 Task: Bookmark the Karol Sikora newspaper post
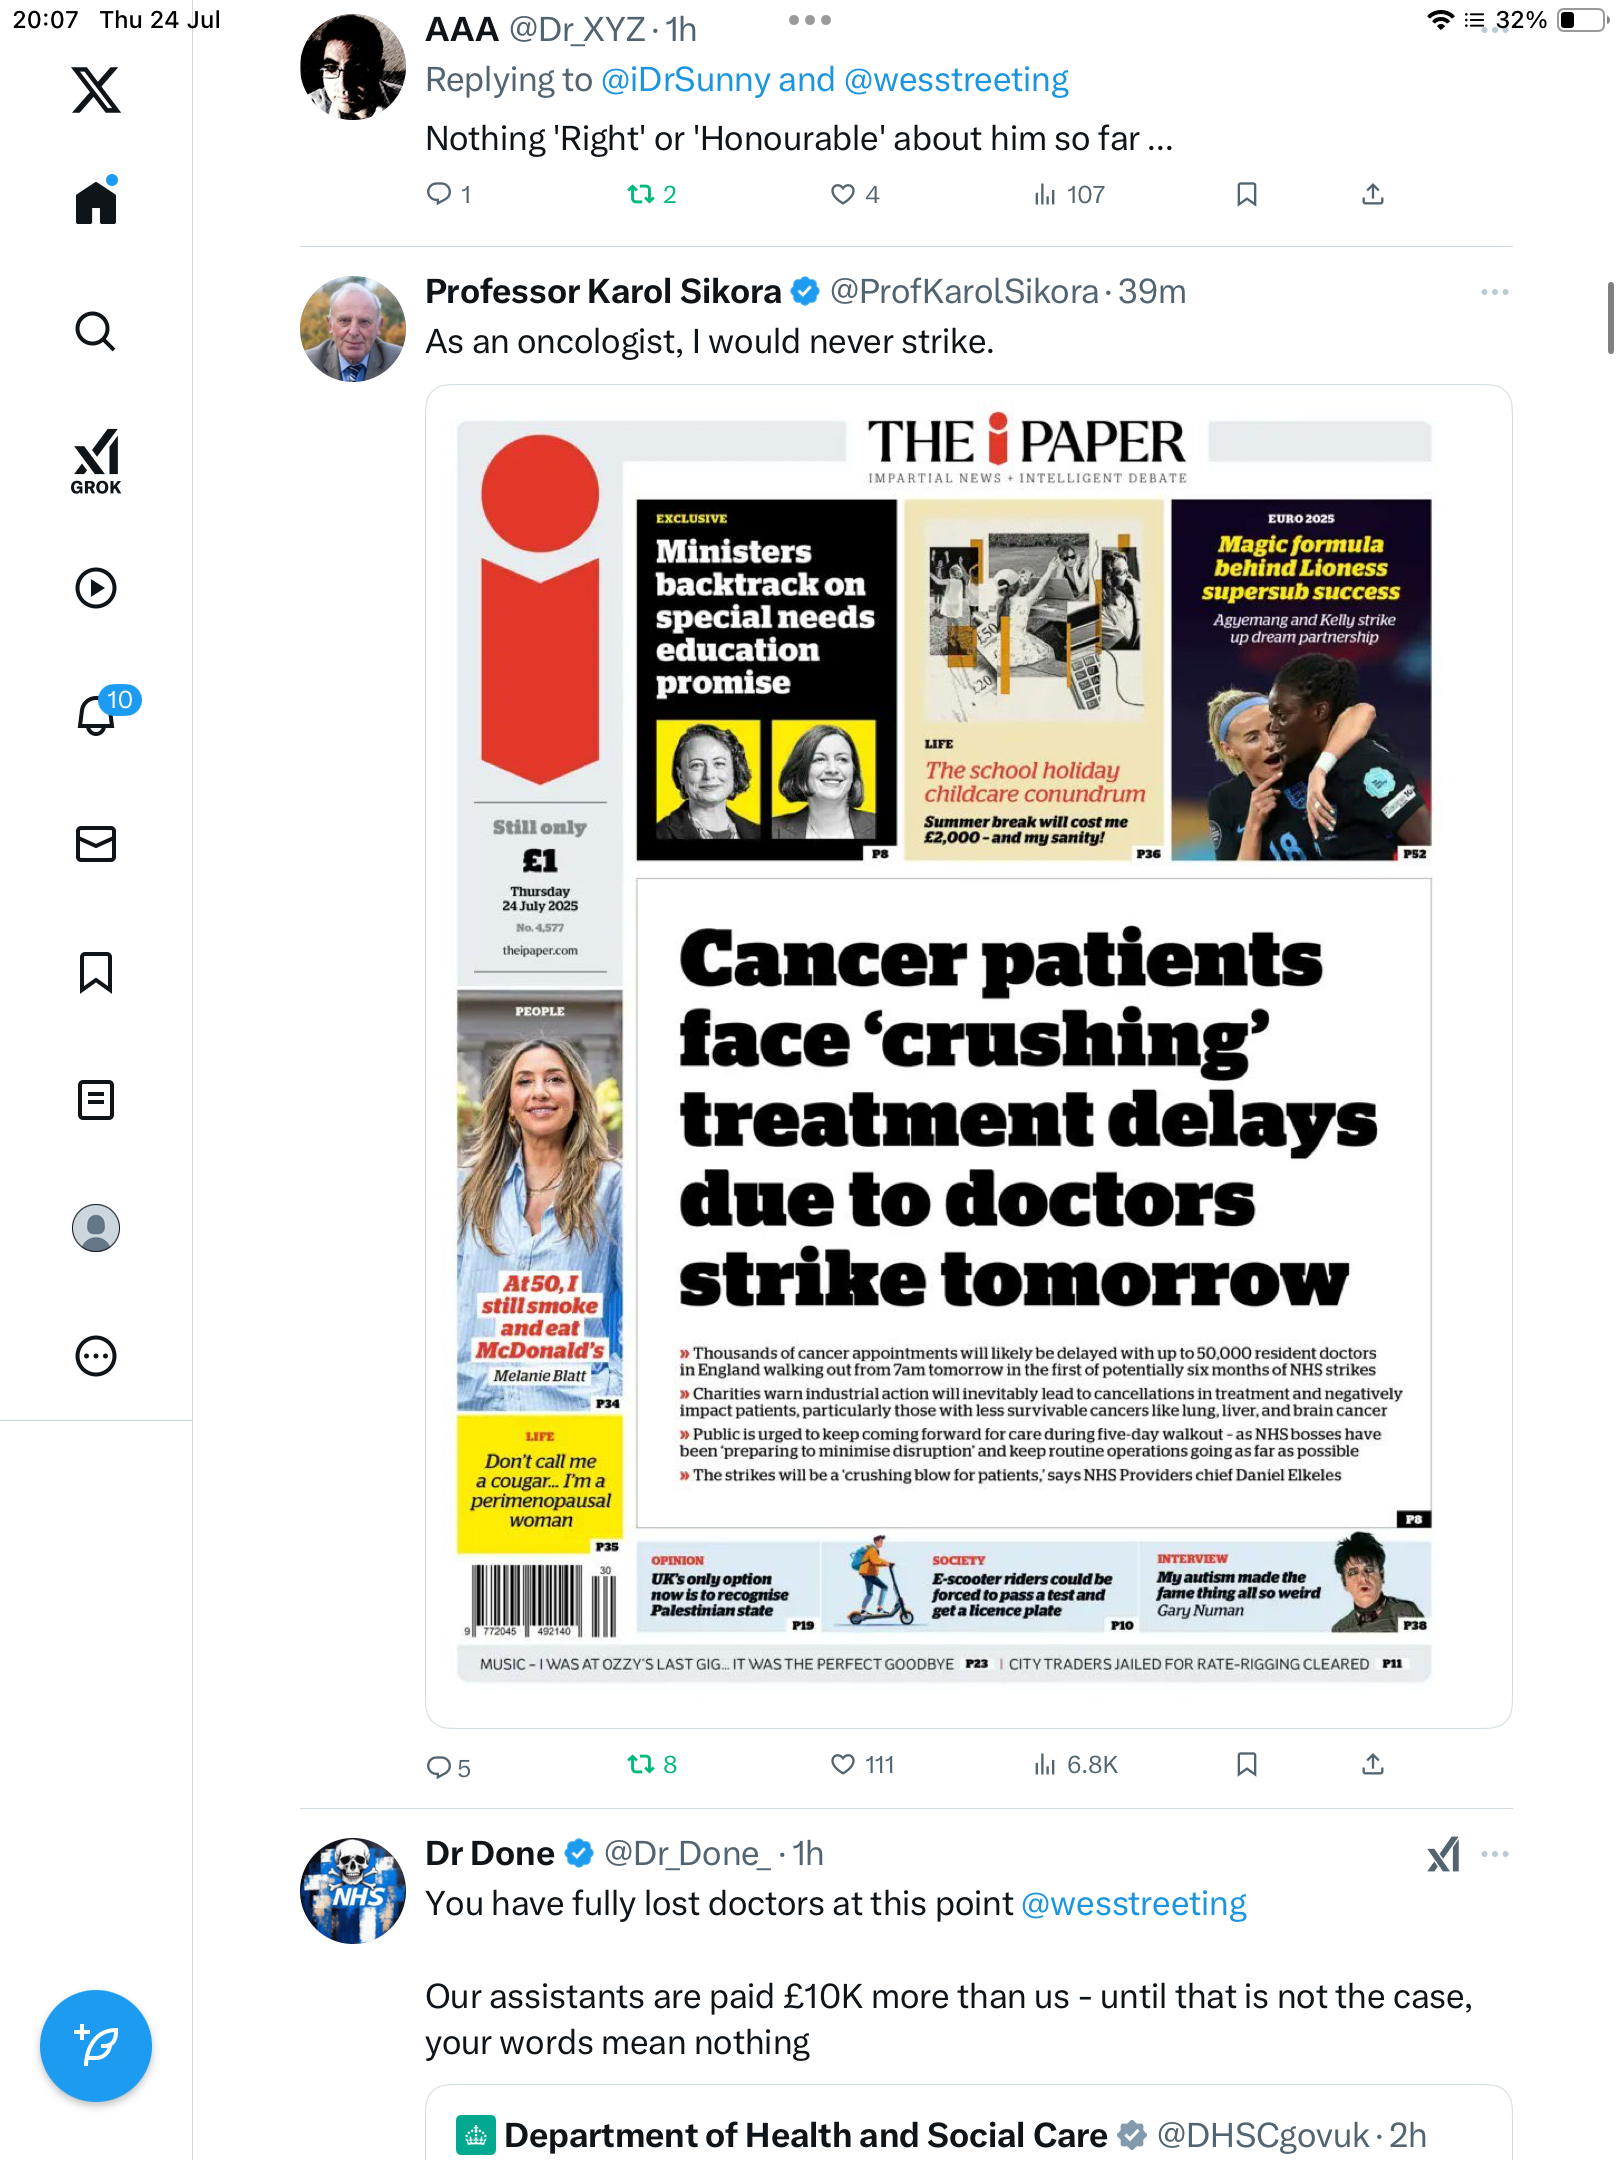pyautogui.click(x=1246, y=1765)
